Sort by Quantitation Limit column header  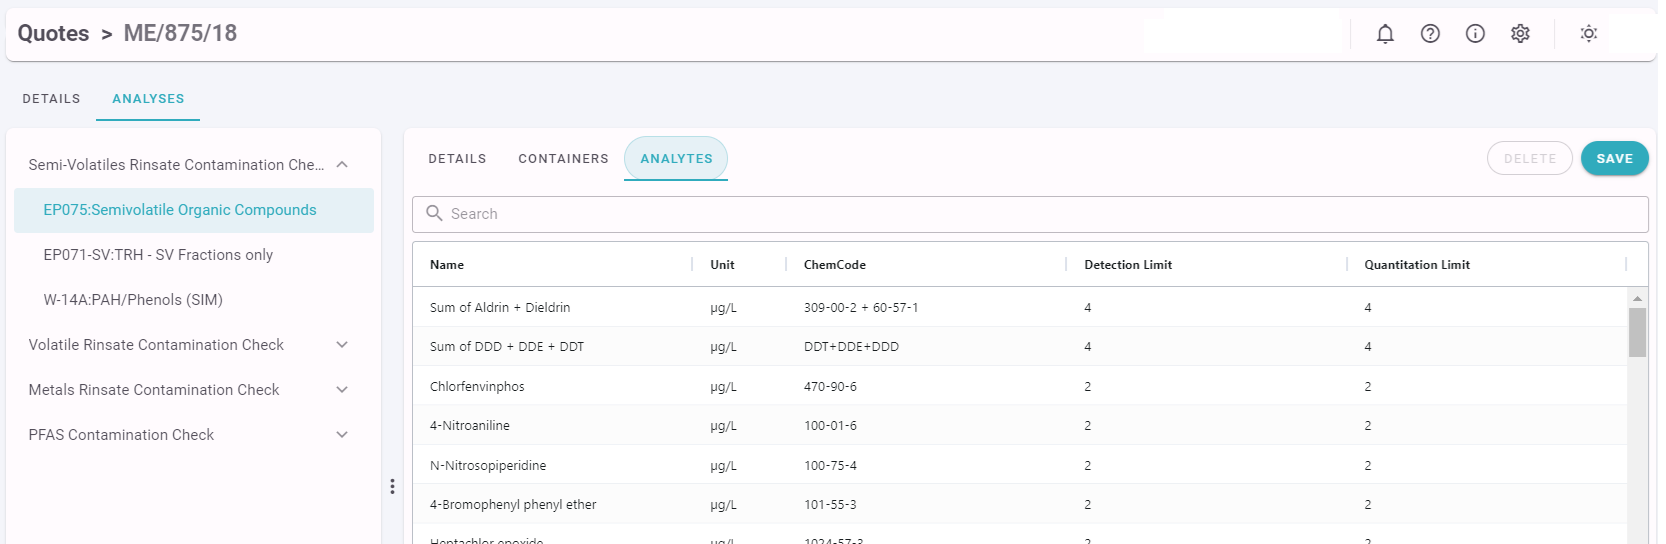click(x=1417, y=265)
